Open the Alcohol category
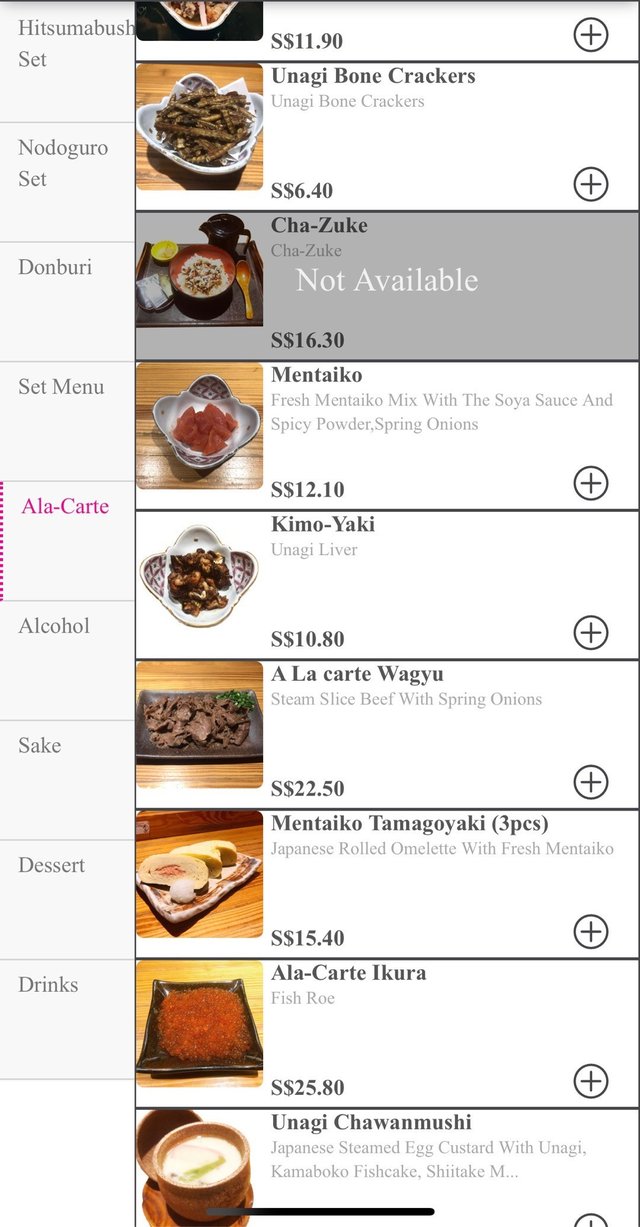This screenshot has height=1227, width=640. 67,626
